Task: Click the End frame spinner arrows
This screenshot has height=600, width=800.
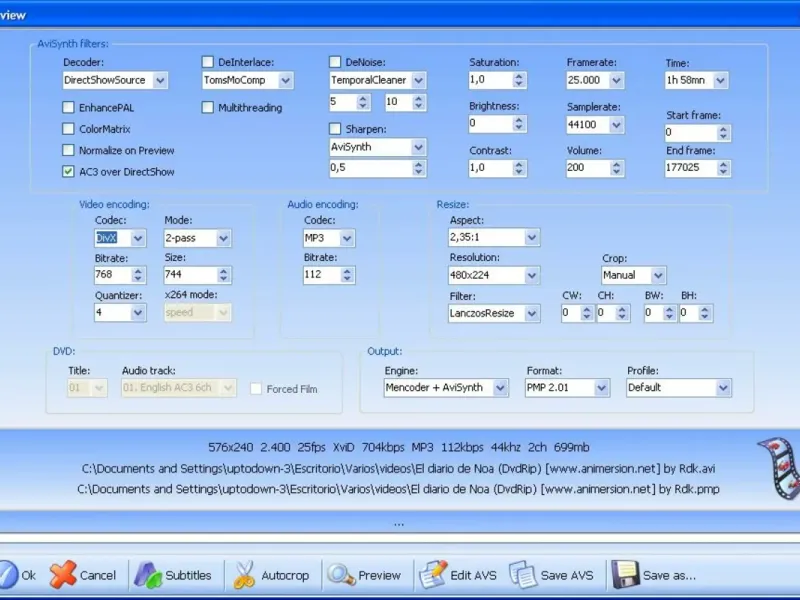Action: tap(723, 168)
